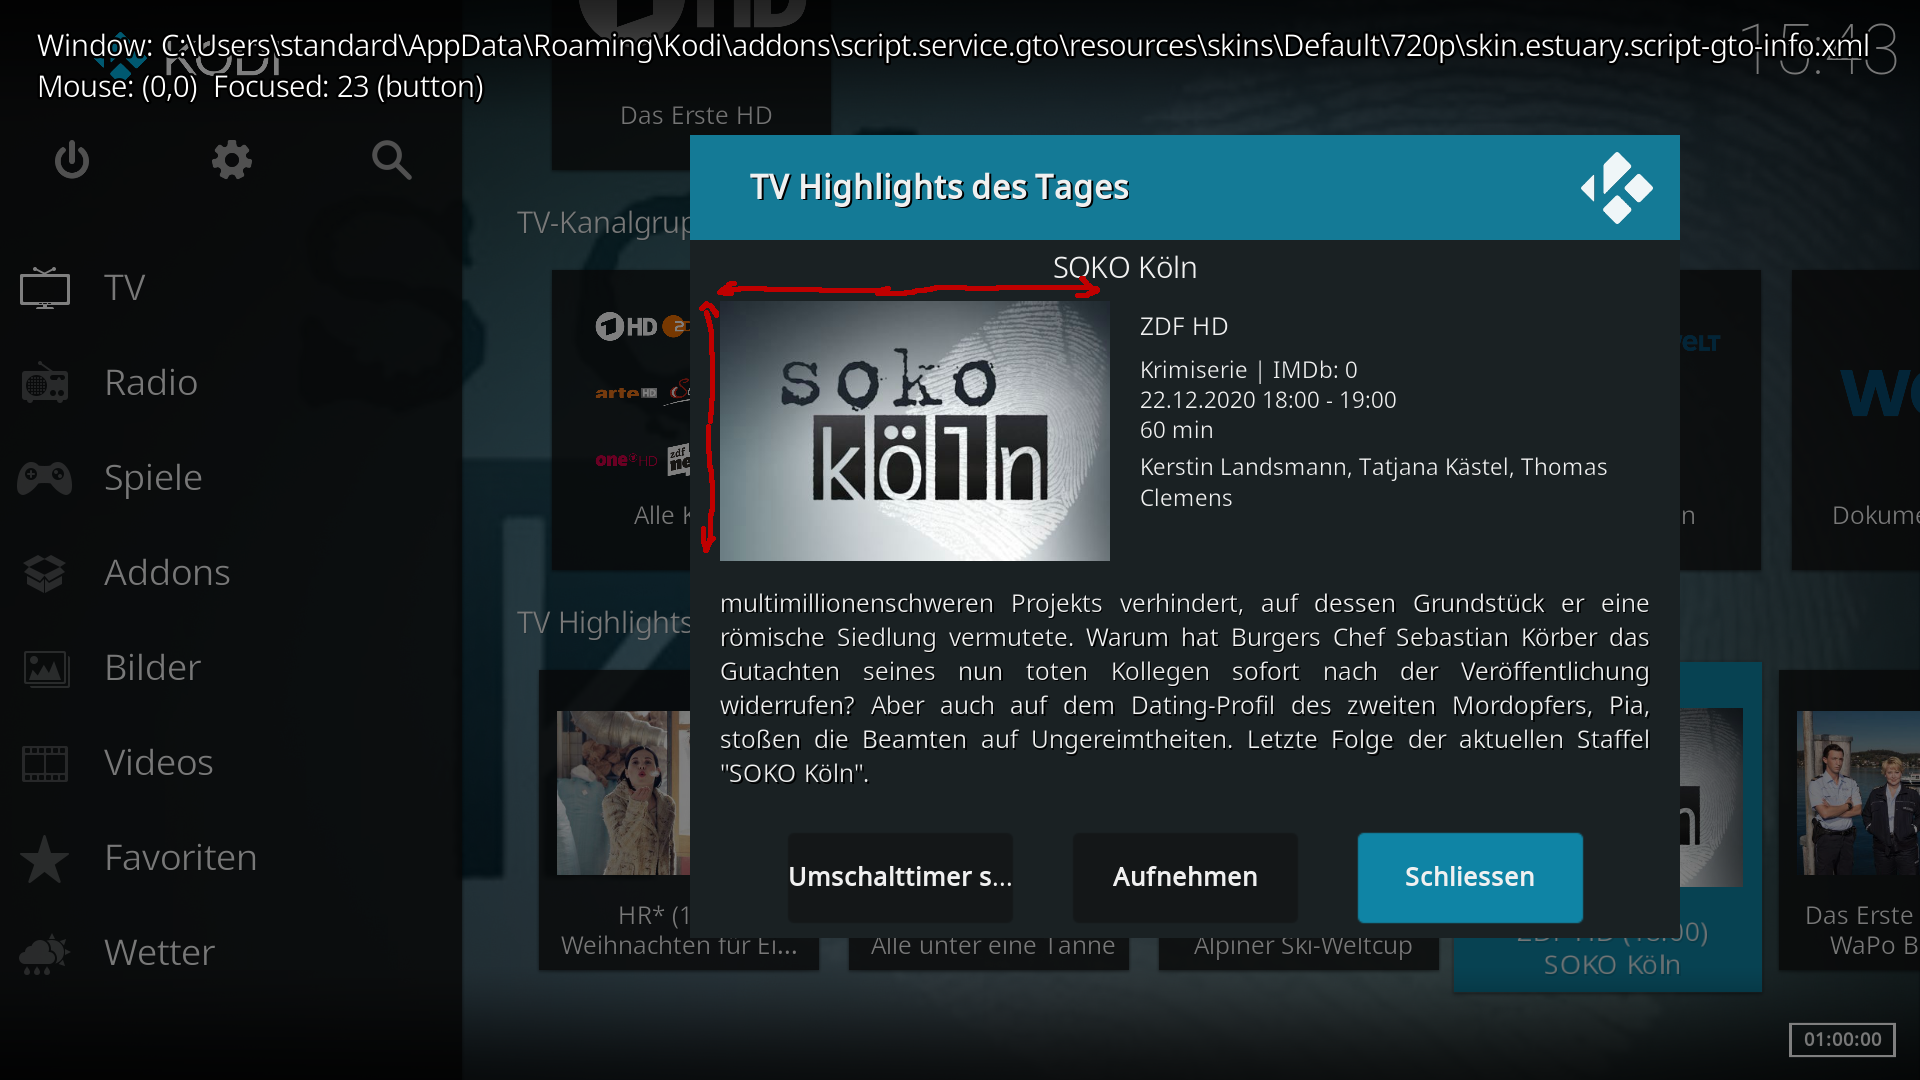The image size is (1920, 1080).
Task: Click the plot description text
Action: point(1184,688)
